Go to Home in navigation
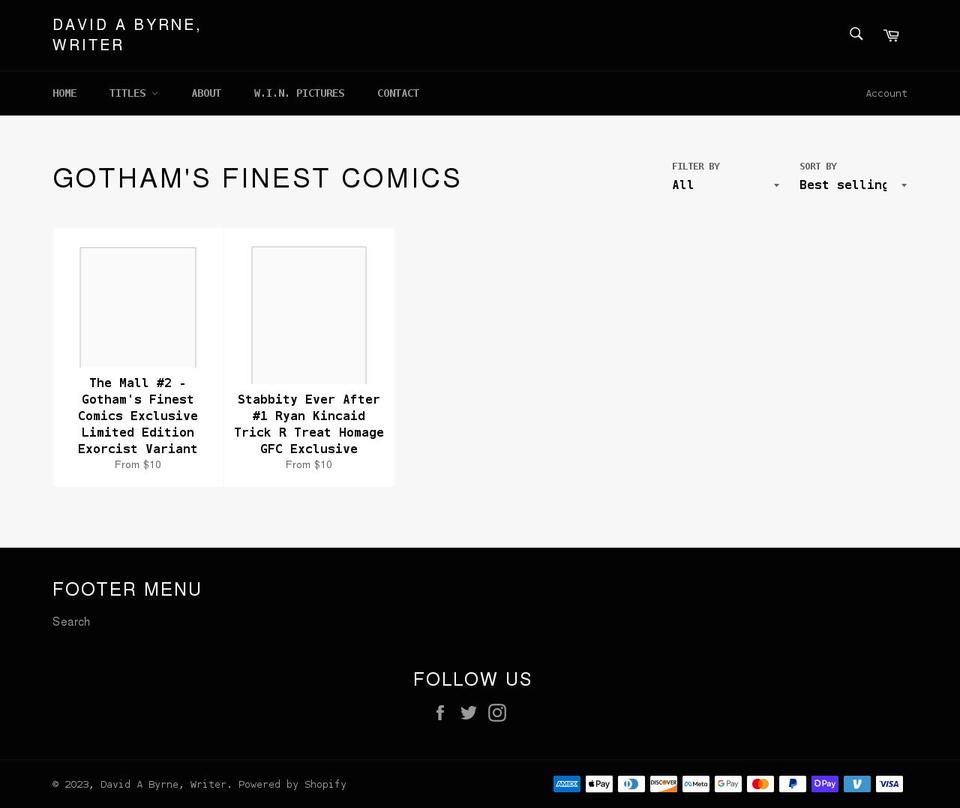960x808 pixels. point(64,93)
